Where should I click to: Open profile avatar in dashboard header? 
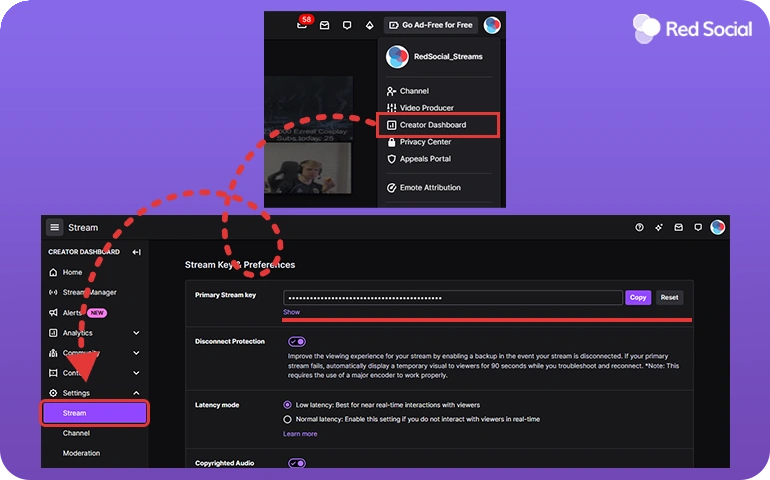717,227
